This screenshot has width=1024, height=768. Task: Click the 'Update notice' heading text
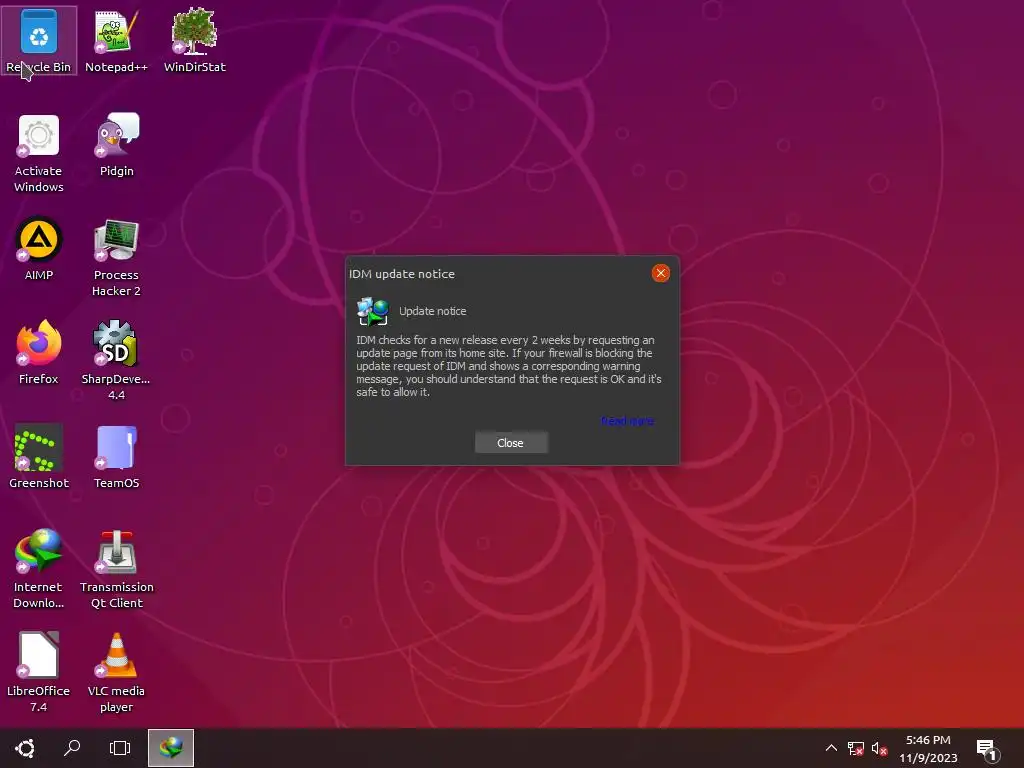(x=433, y=311)
